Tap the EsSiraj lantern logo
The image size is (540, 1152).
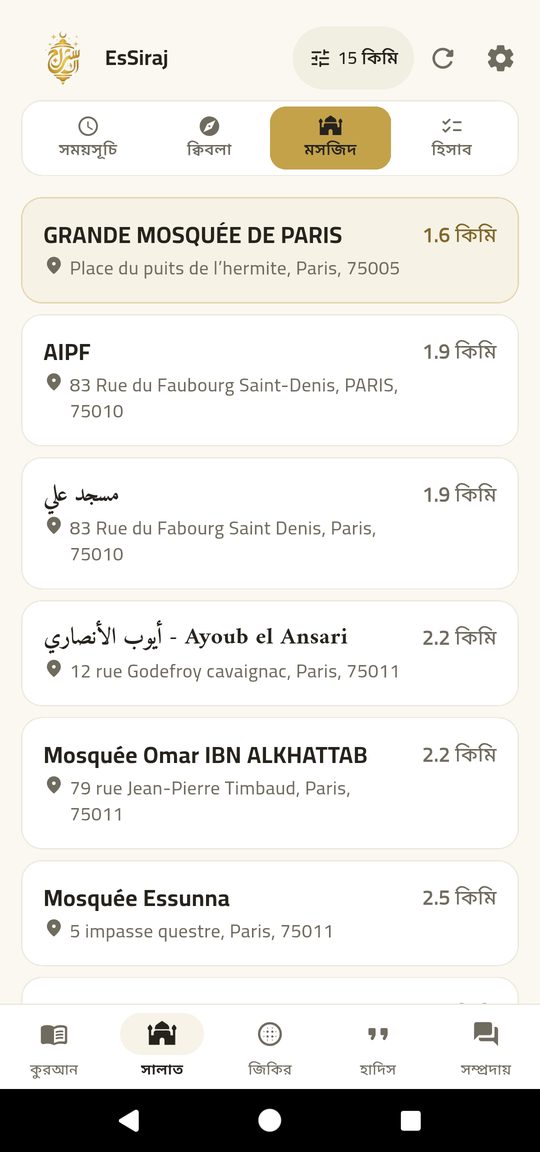[x=63, y=58]
